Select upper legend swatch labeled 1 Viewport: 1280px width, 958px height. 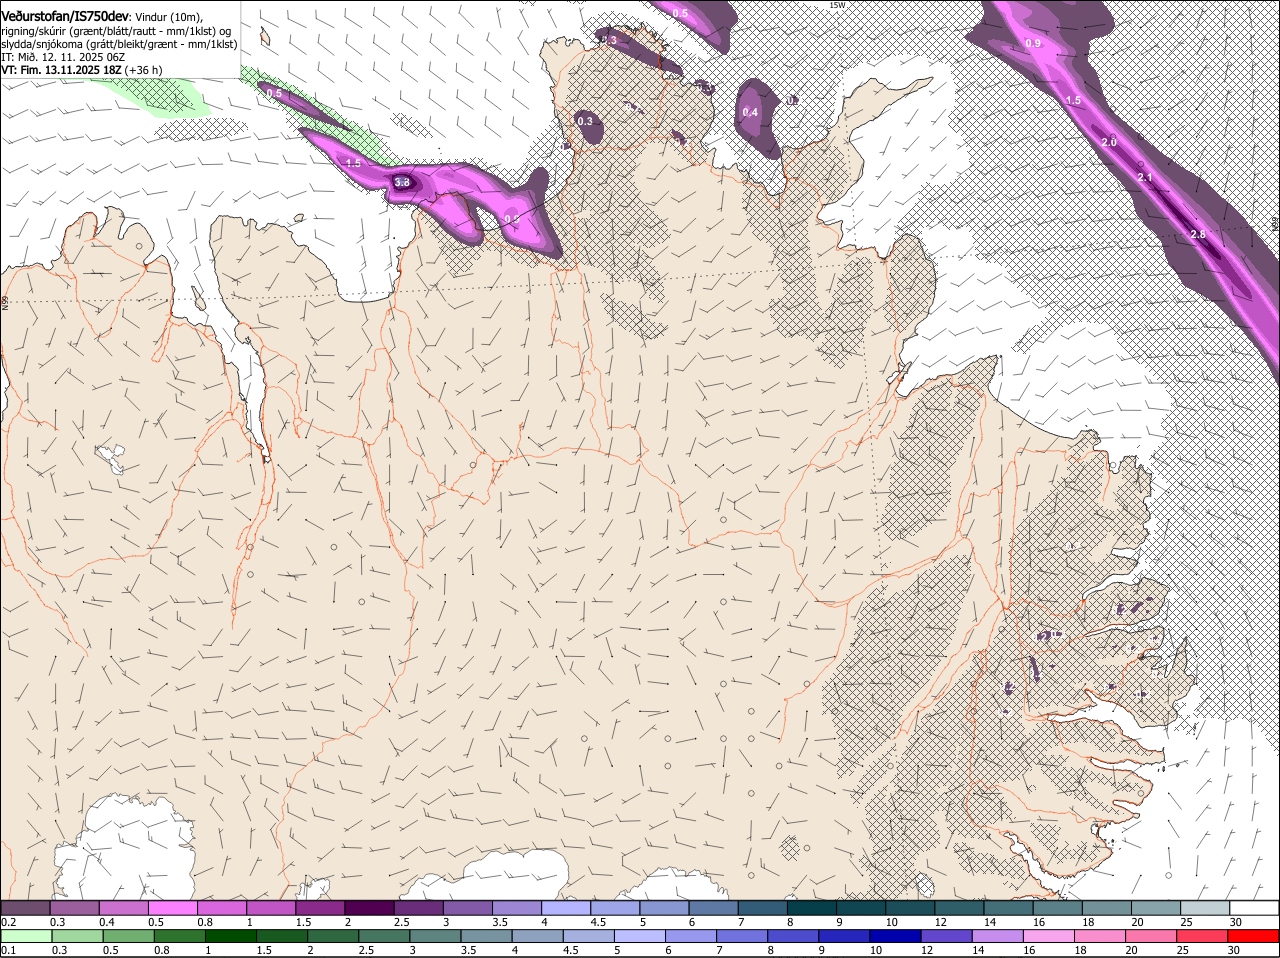270,908
